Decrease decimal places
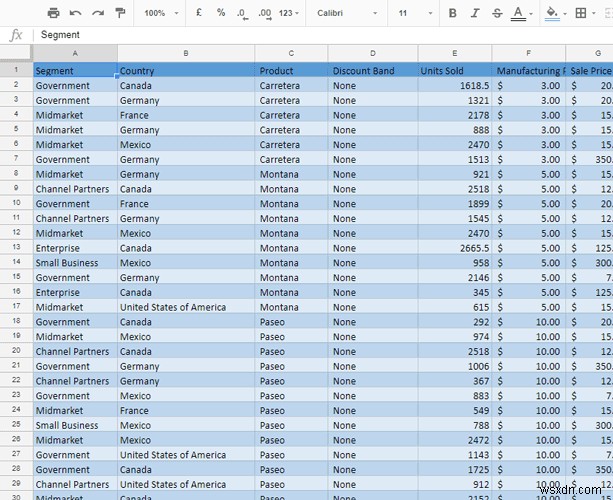 [242, 14]
